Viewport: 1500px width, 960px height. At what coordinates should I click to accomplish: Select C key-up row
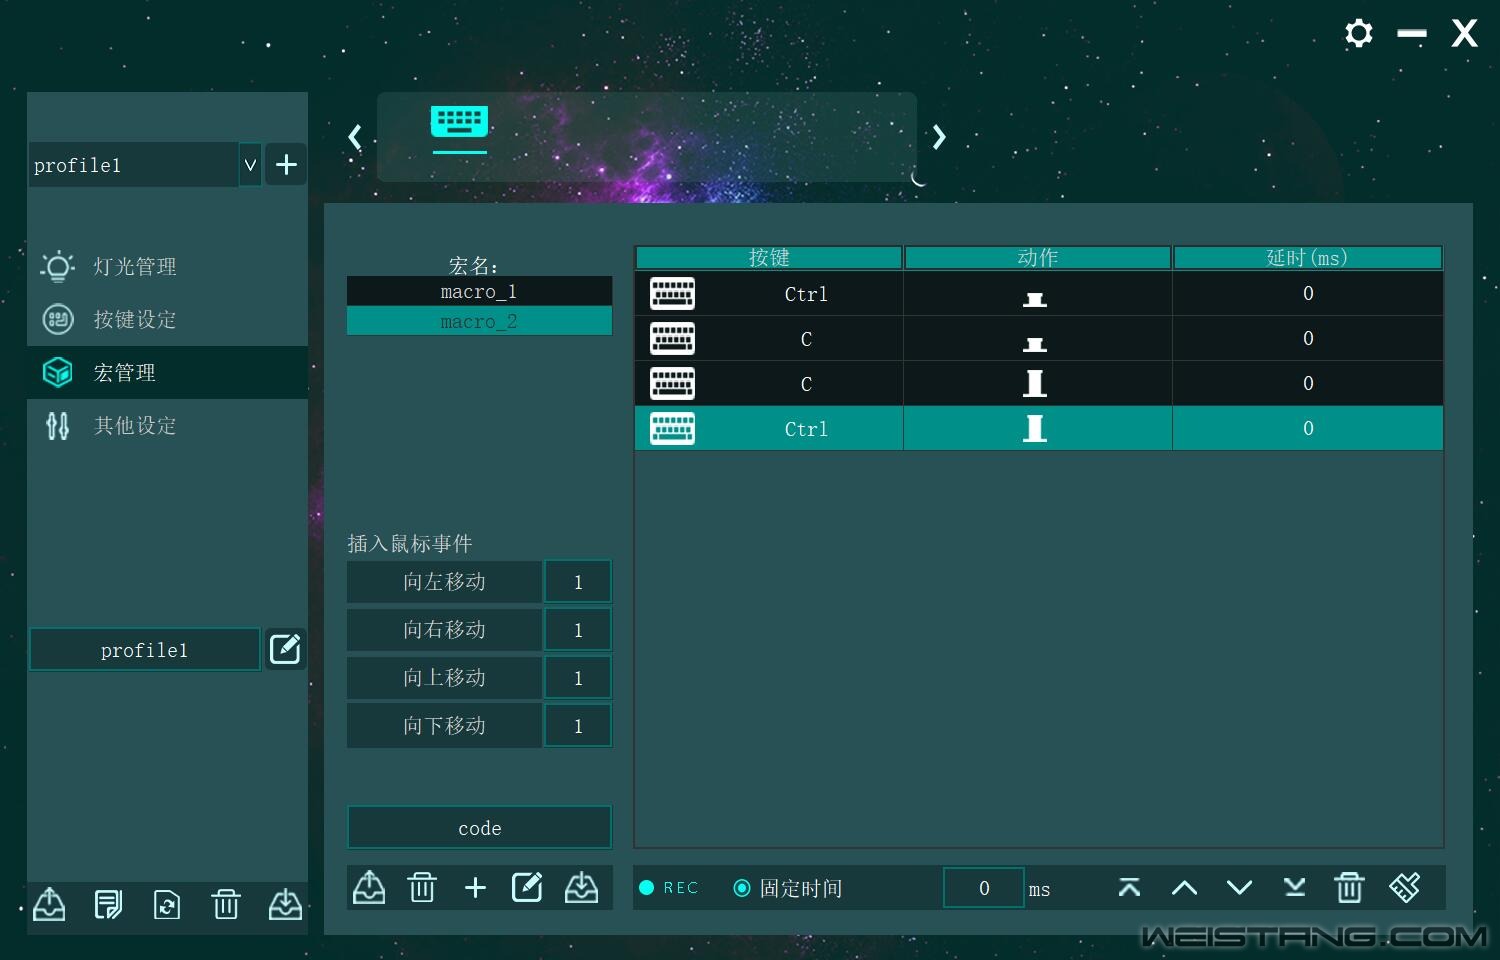pyautogui.click(x=1039, y=384)
